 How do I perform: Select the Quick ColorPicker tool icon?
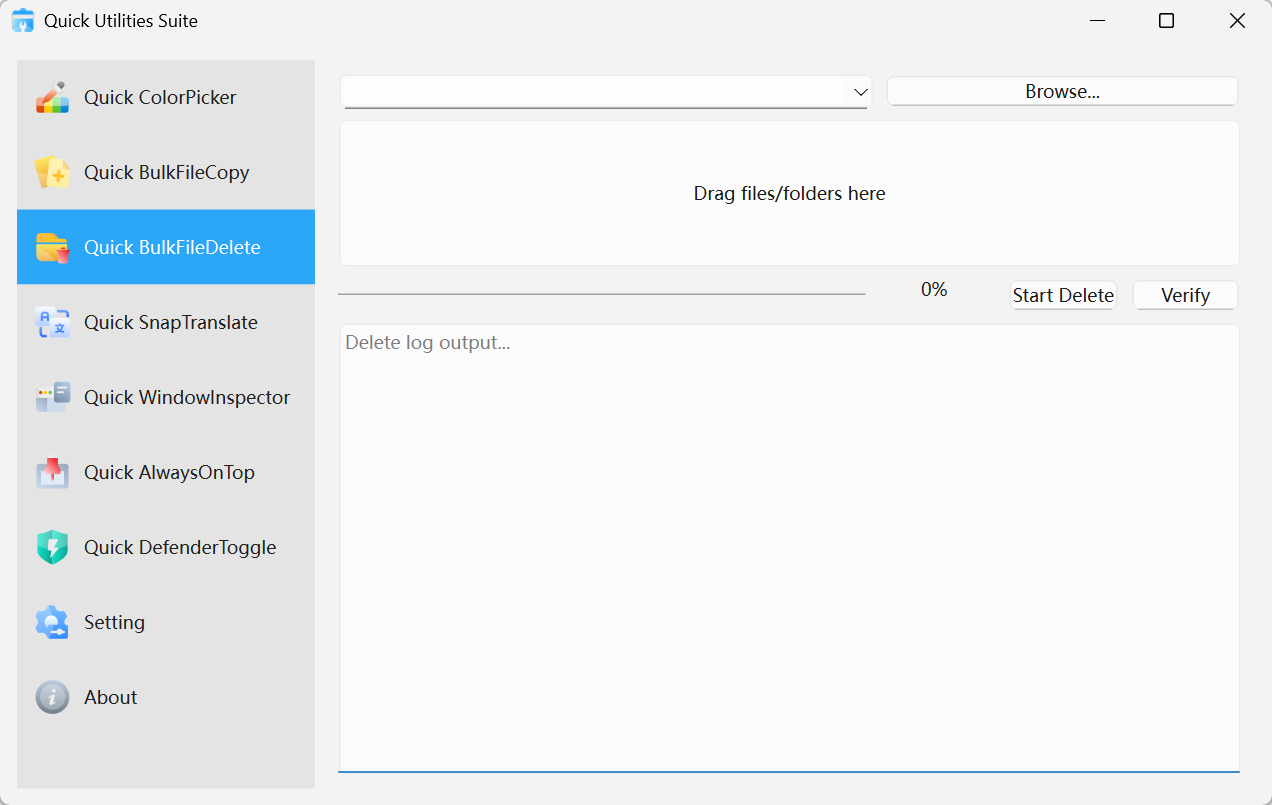tap(52, 96)
